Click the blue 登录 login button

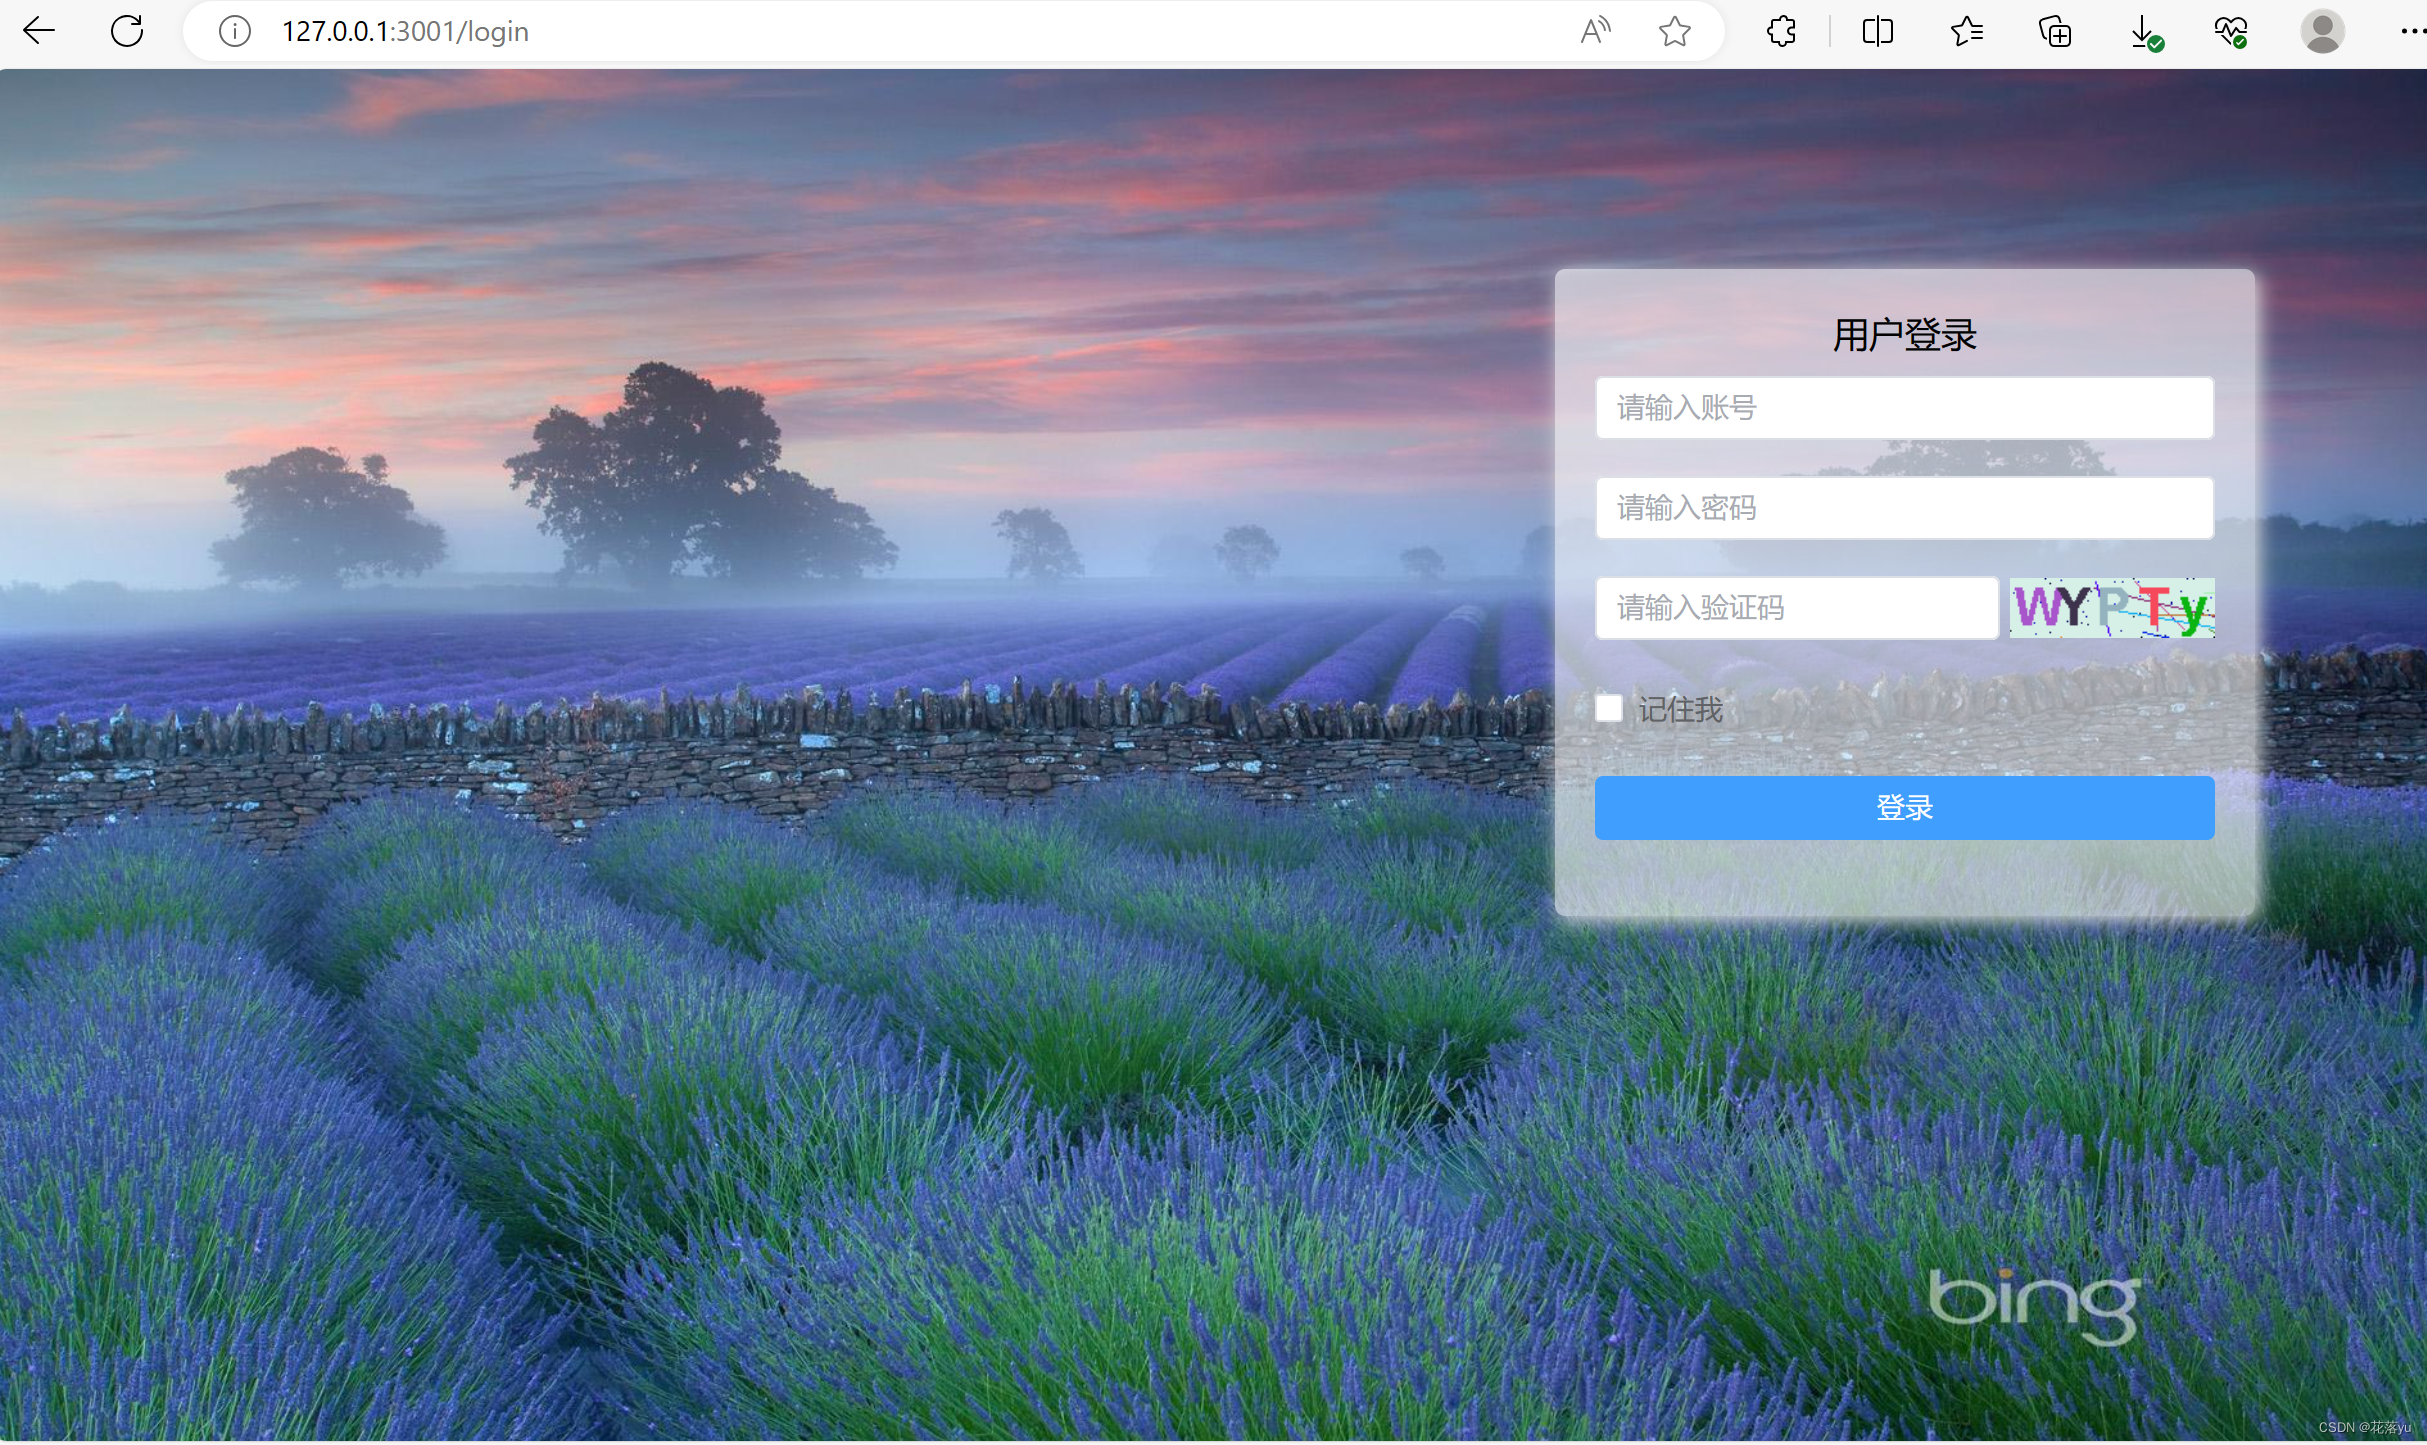tap(1904, 808)
